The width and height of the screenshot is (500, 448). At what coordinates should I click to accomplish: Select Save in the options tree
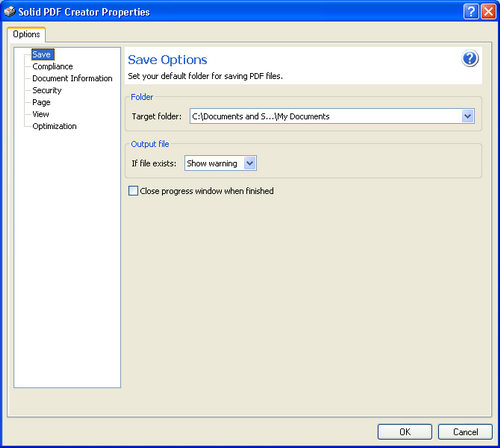42,54
